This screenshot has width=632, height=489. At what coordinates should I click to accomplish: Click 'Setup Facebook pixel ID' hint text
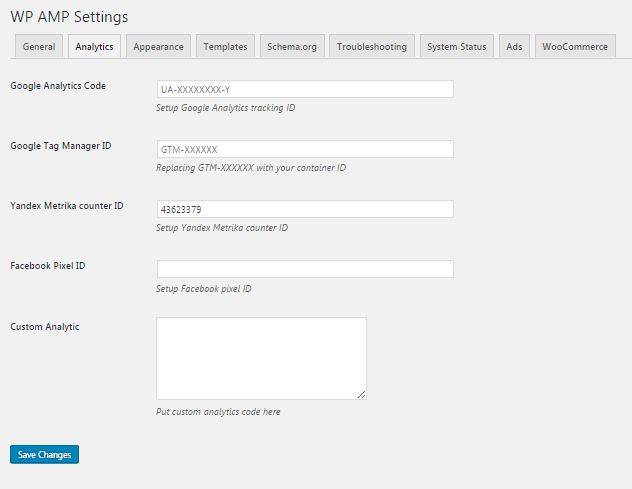204,289
